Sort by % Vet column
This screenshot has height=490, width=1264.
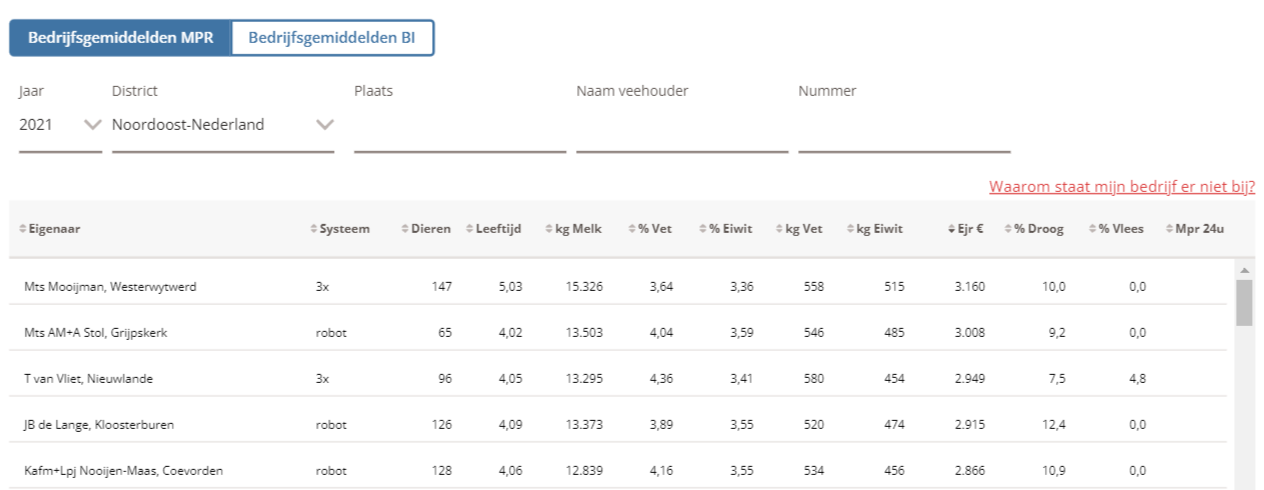pos(650,229)
